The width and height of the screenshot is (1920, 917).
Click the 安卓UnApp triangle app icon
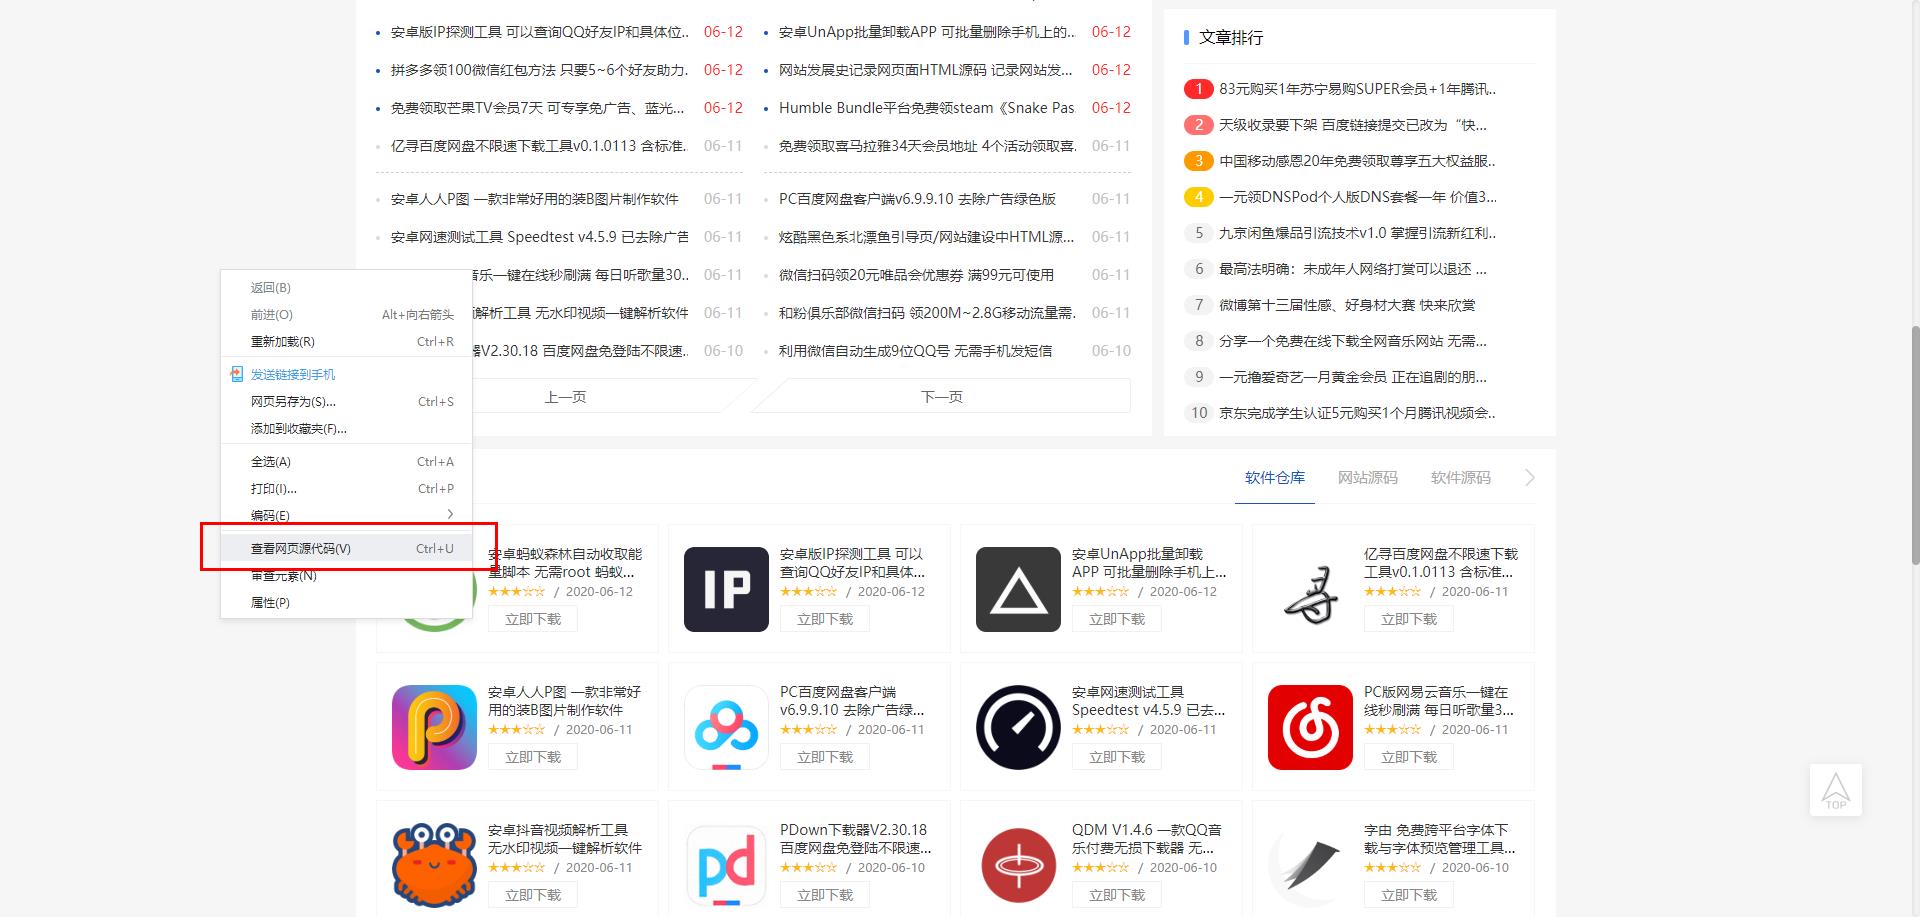(x=1017, y=590)
